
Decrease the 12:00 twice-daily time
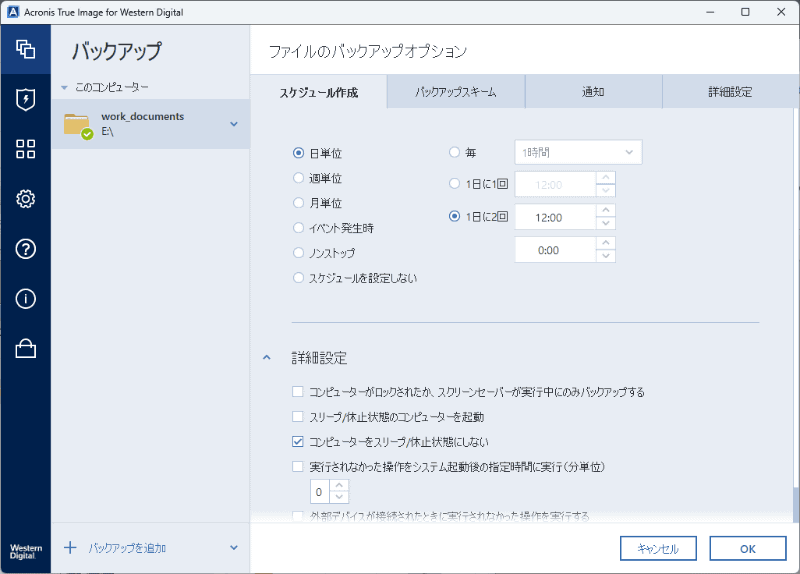[606, 223]
